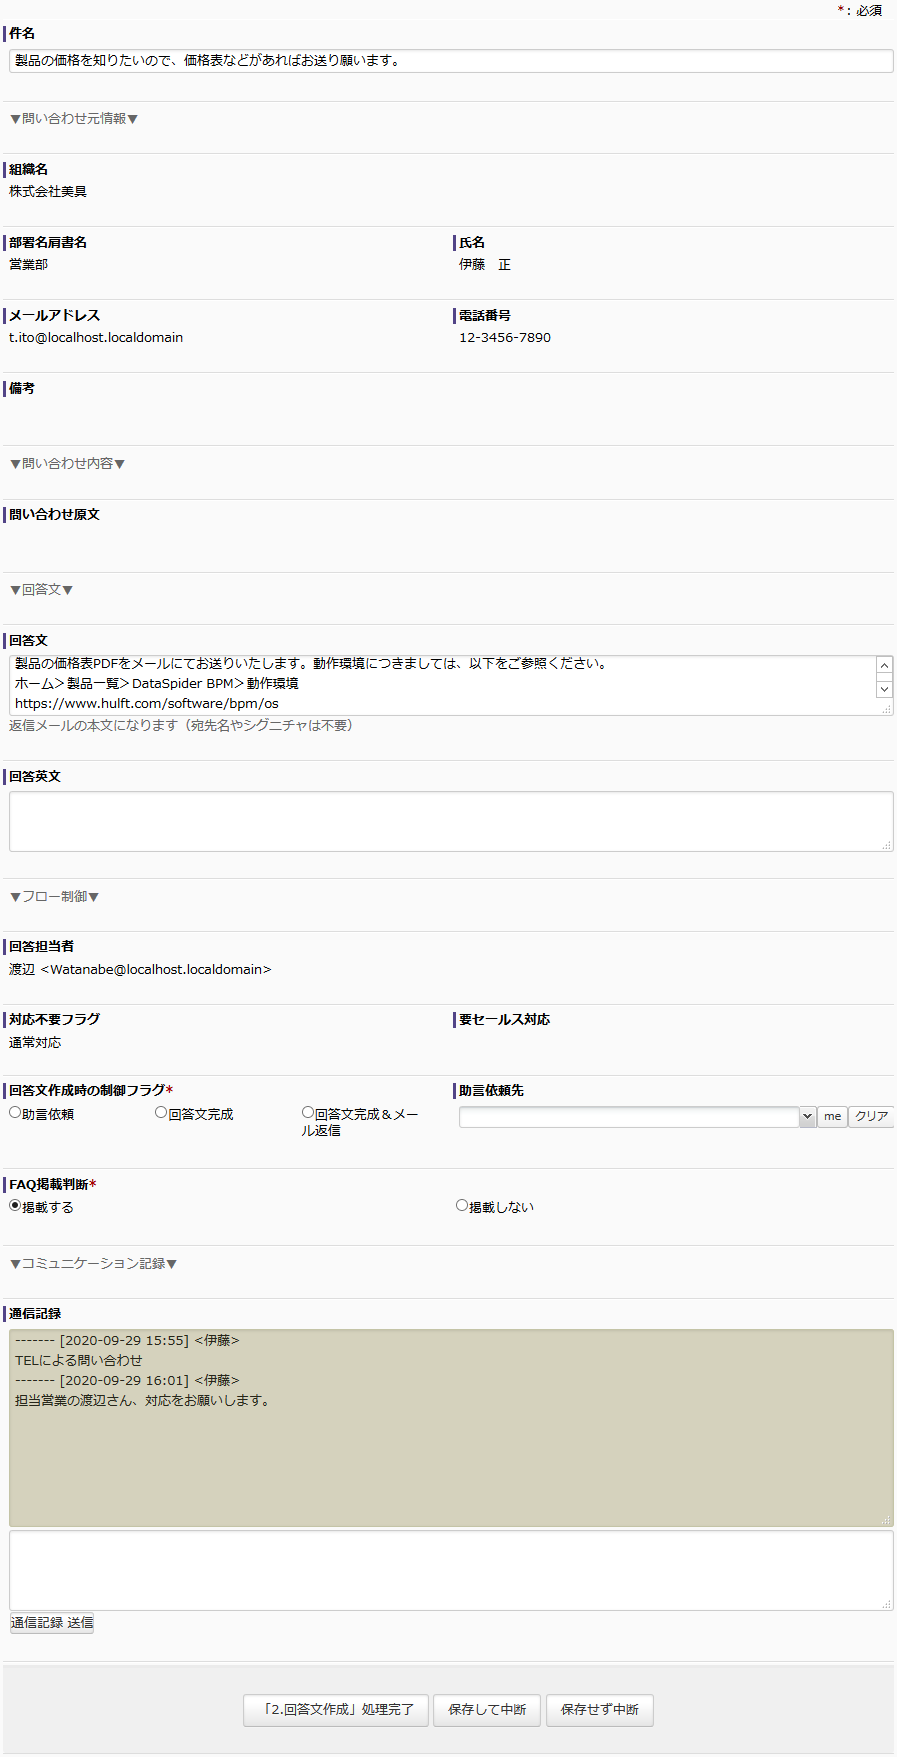Viewport: 897px width, 1757px height.
Task: Click the 回答英文 resize handle corner
Action: (886, 845)
